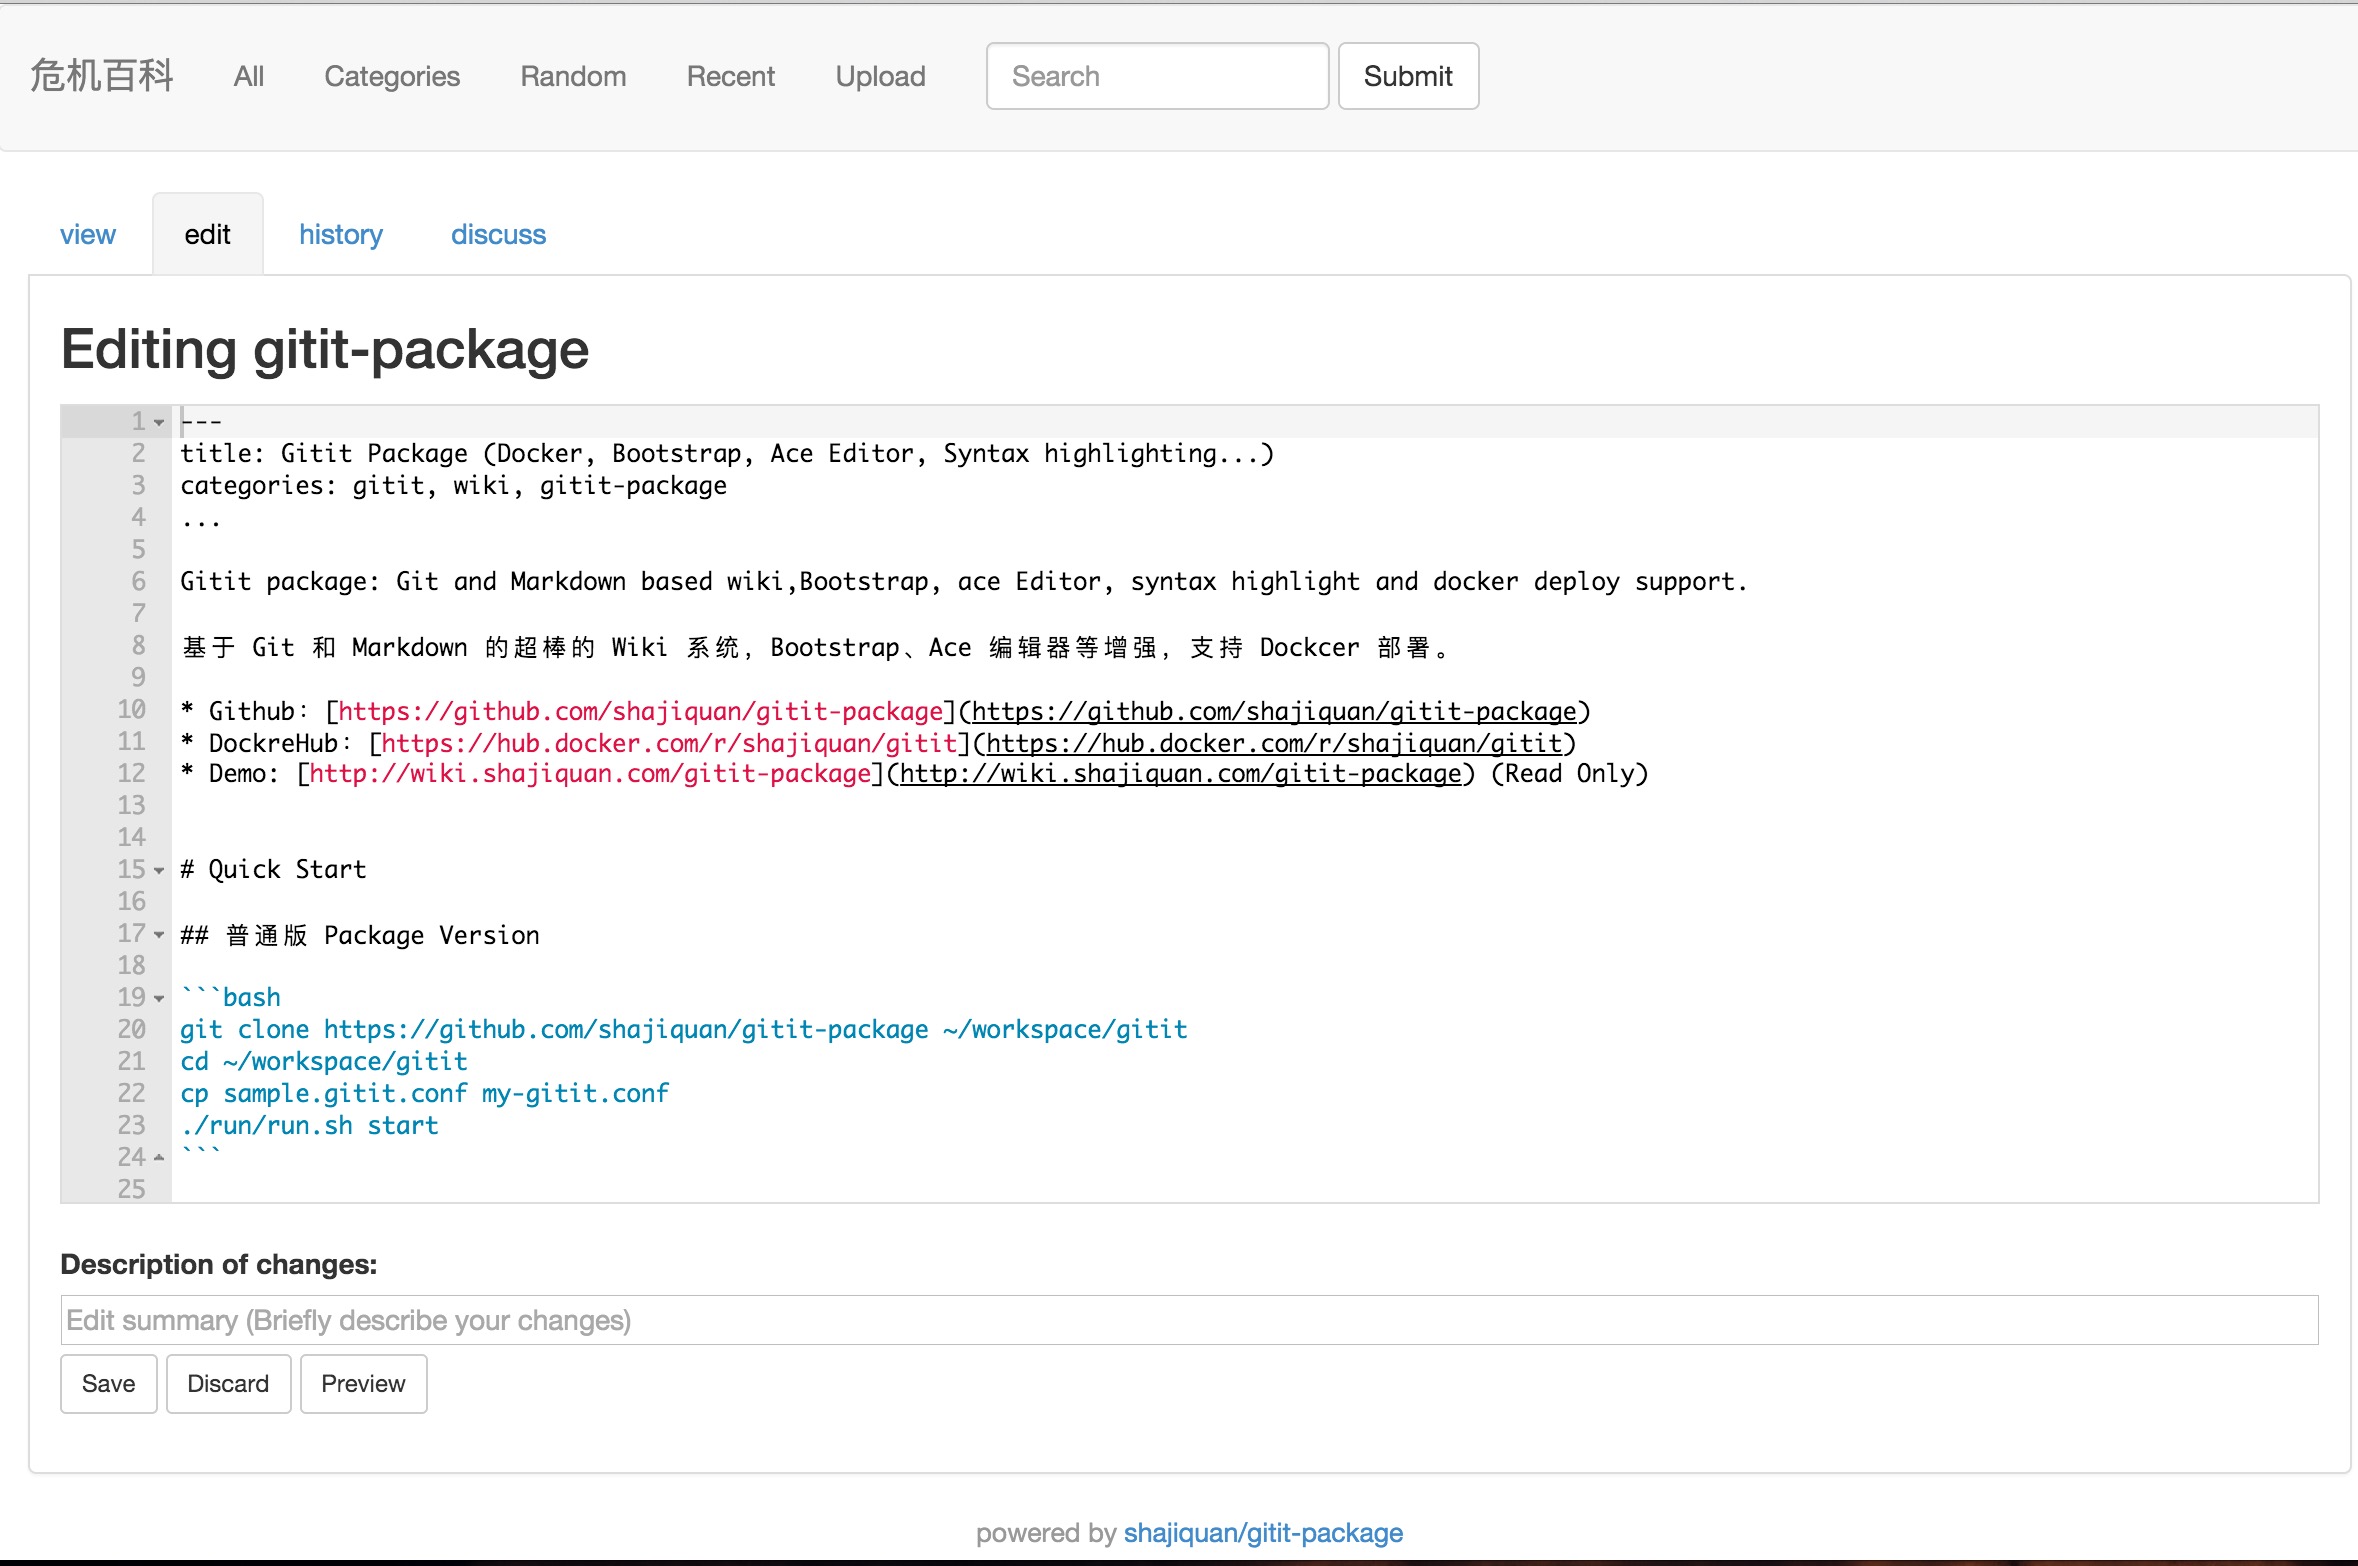
Task: Collapse the Package Version fold on line 17
Action: tap(159, 935)
